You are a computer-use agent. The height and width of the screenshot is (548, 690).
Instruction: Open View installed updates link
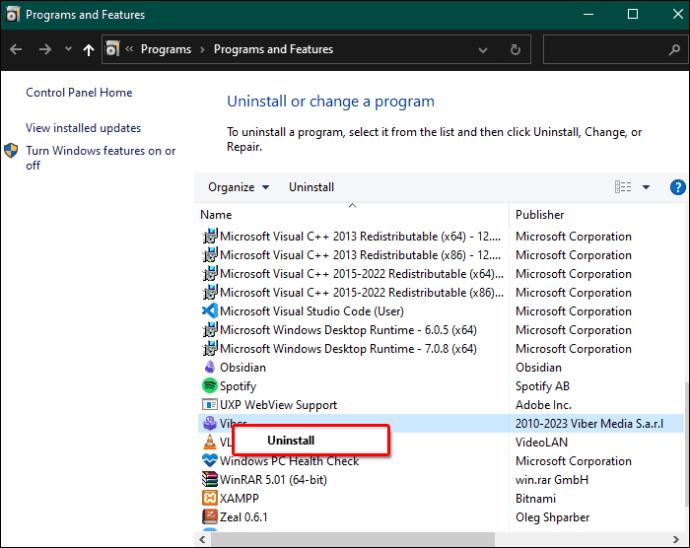point(83,128)
